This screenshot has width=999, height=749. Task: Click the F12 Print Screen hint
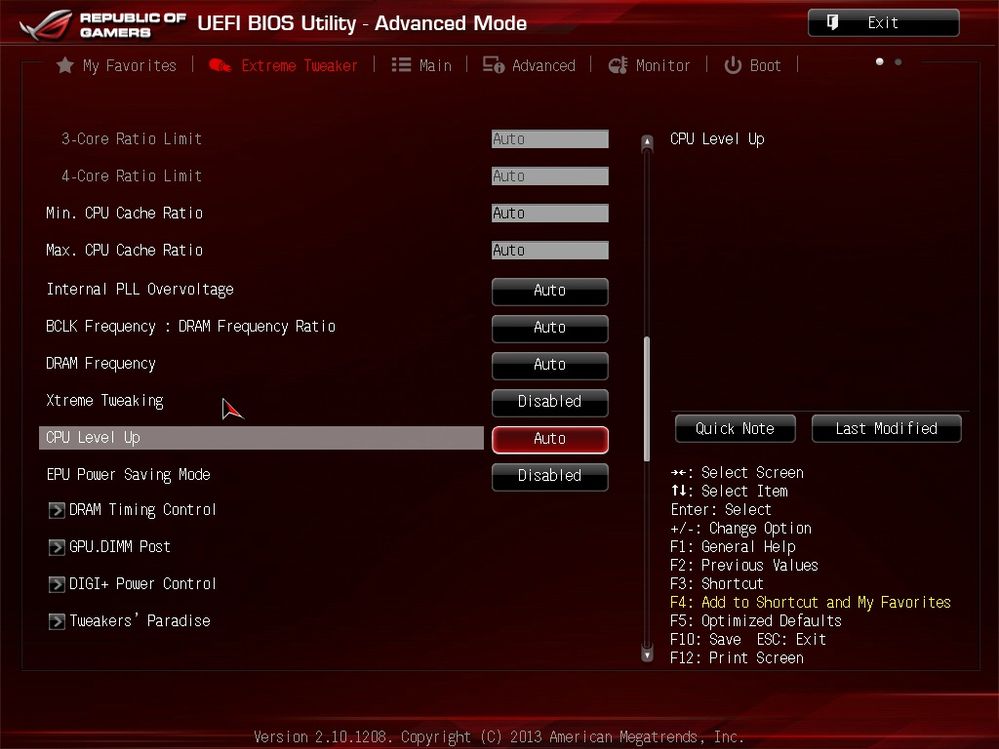pos(737,658)
